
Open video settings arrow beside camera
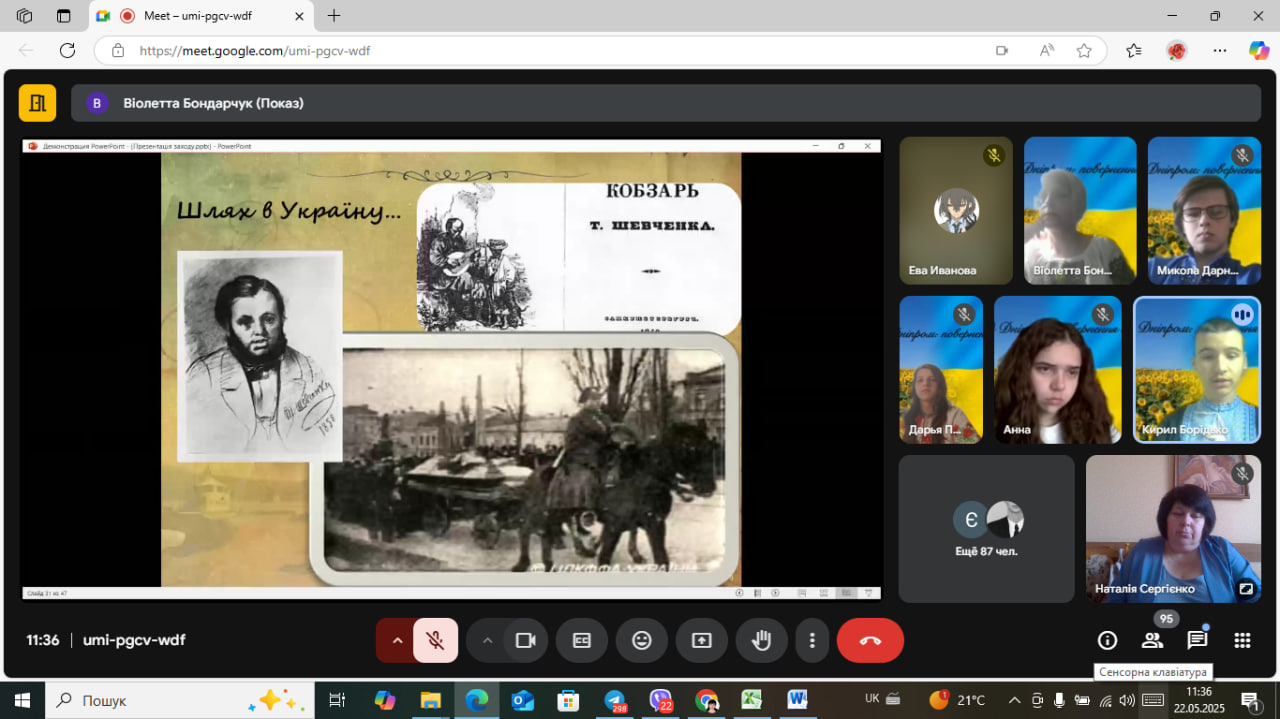(x=487, y=640)
